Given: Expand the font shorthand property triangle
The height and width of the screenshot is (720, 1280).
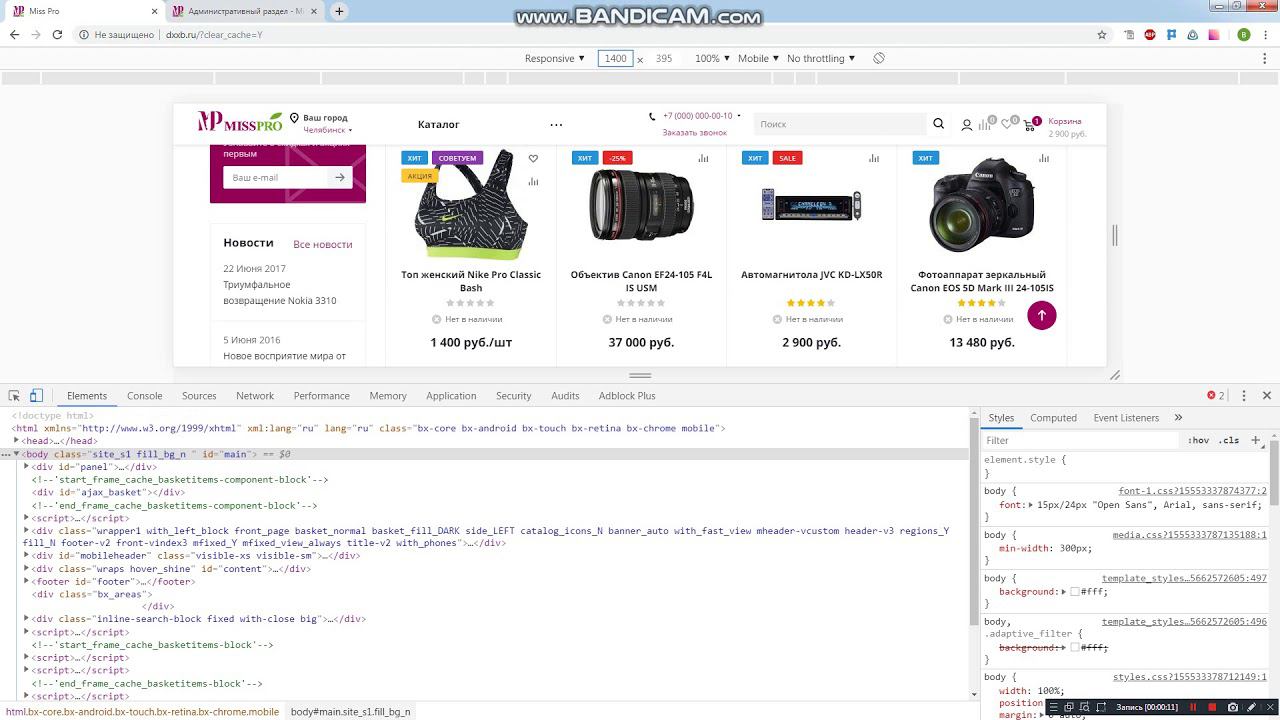Looking at the screenshot, I should (x=1032, y=505).
